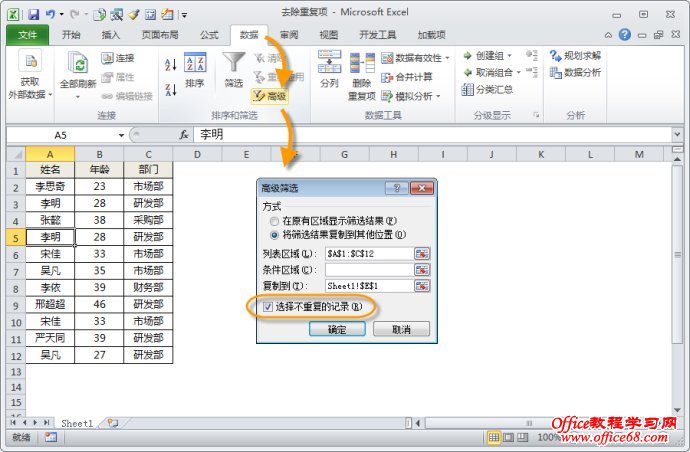Sort ascending A to Z icon
690x452 pixels.
click(x=171, y=65)
